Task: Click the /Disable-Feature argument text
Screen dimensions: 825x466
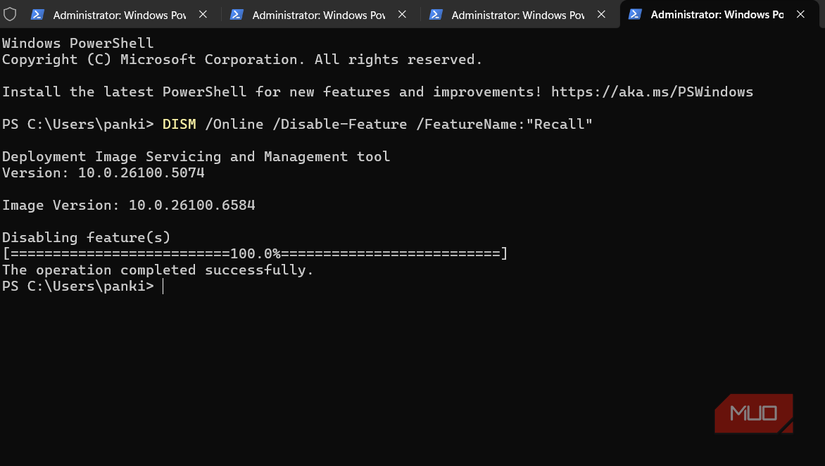Action: coord(339,124)
